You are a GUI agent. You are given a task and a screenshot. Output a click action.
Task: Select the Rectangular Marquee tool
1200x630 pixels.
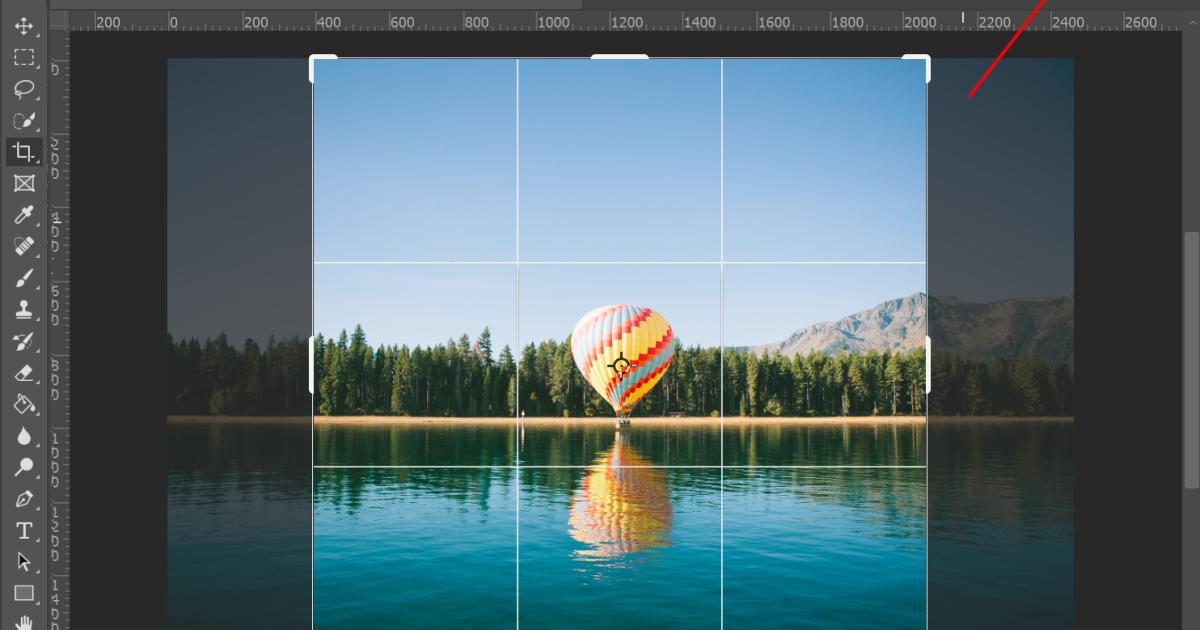coord(26,58)
